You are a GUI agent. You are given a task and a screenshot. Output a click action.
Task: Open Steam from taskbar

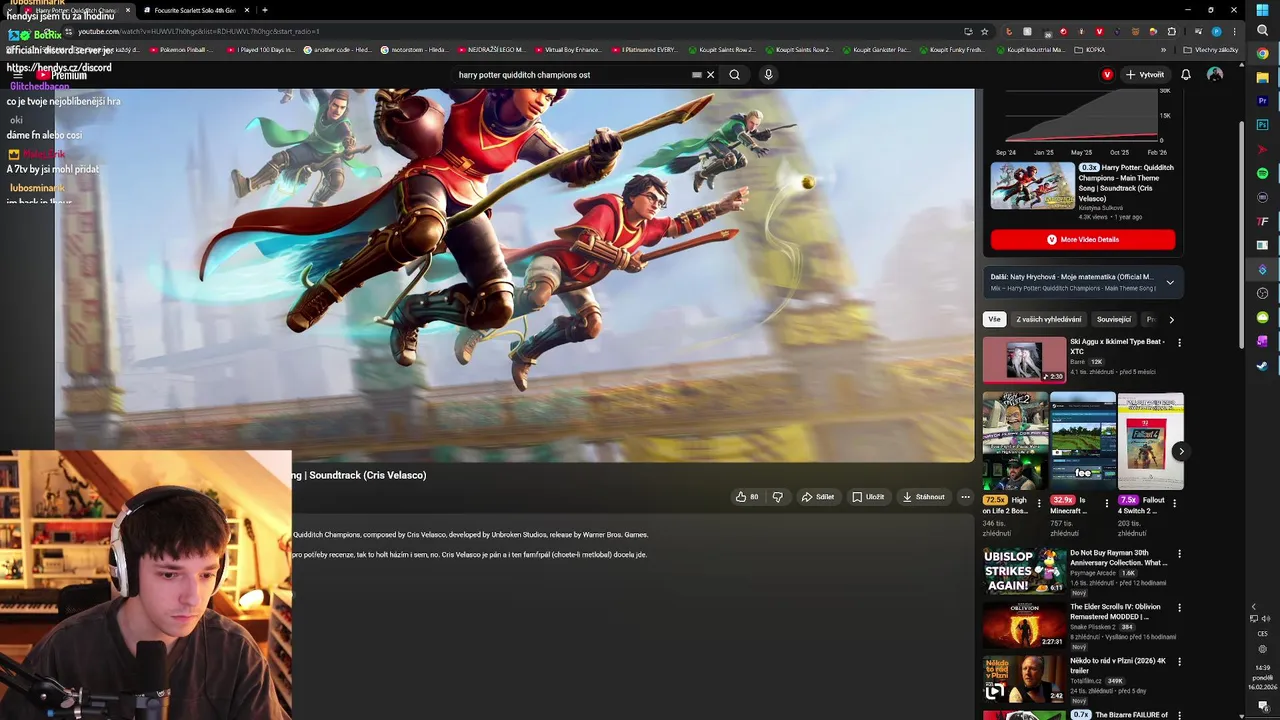click(x=1262, y=366)
